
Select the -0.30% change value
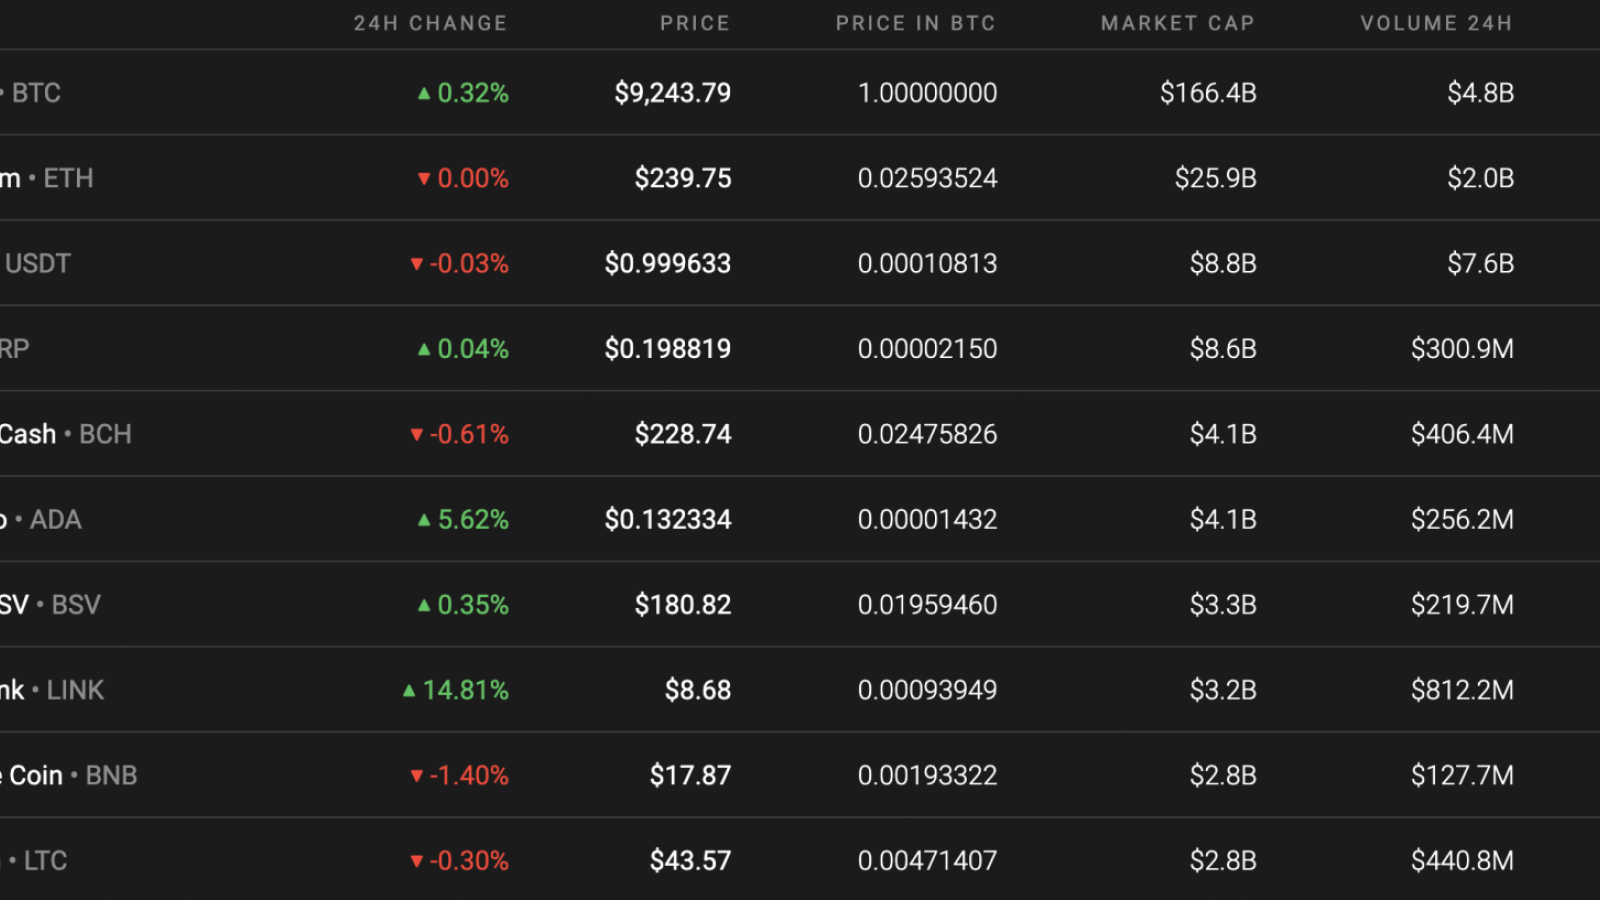pos(469,861)
